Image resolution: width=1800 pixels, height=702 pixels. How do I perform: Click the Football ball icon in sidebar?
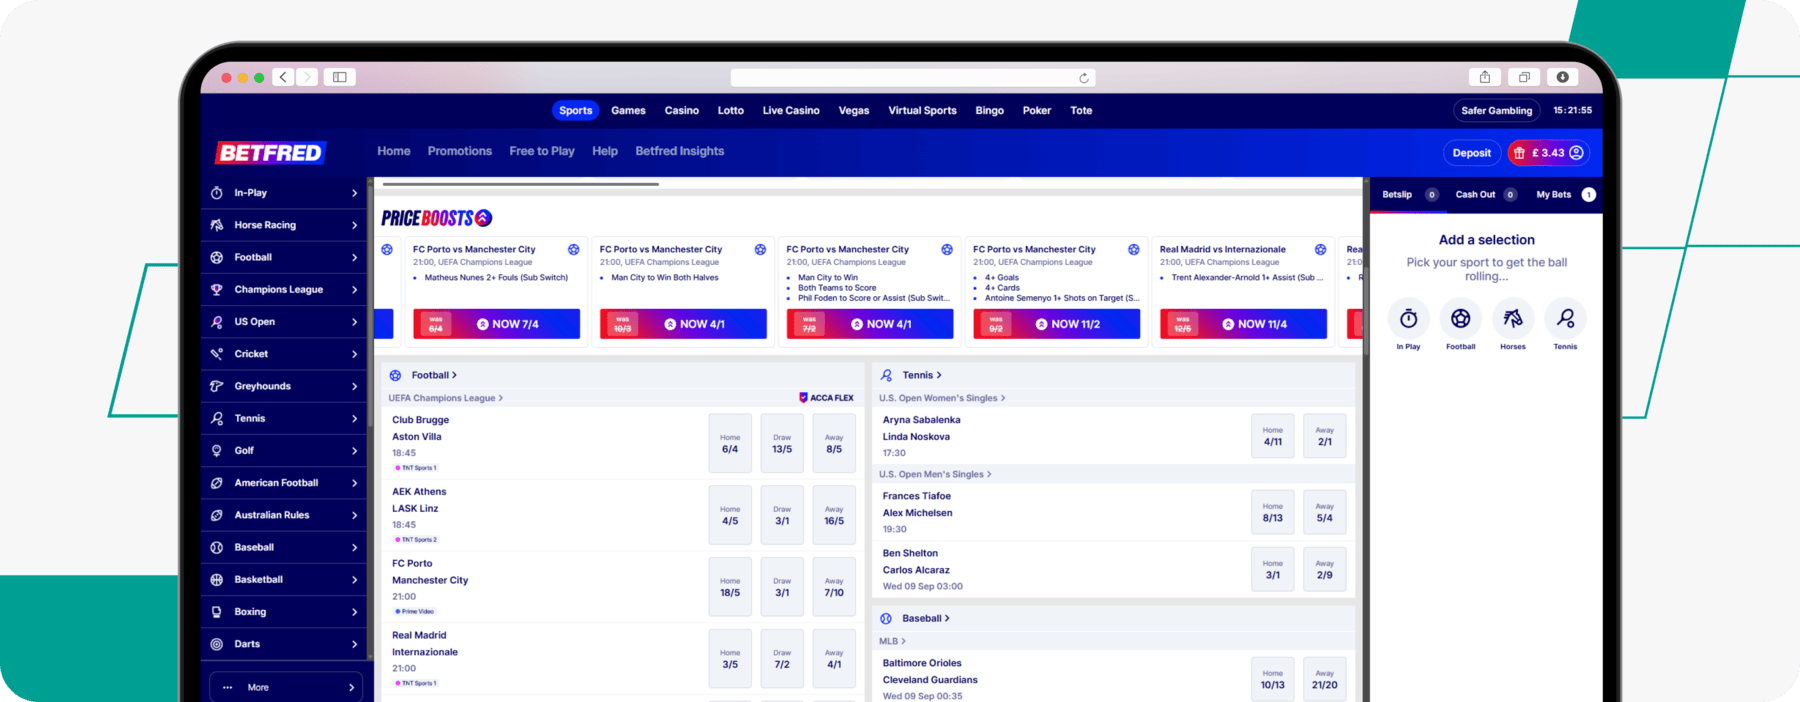tap(216, 257)
